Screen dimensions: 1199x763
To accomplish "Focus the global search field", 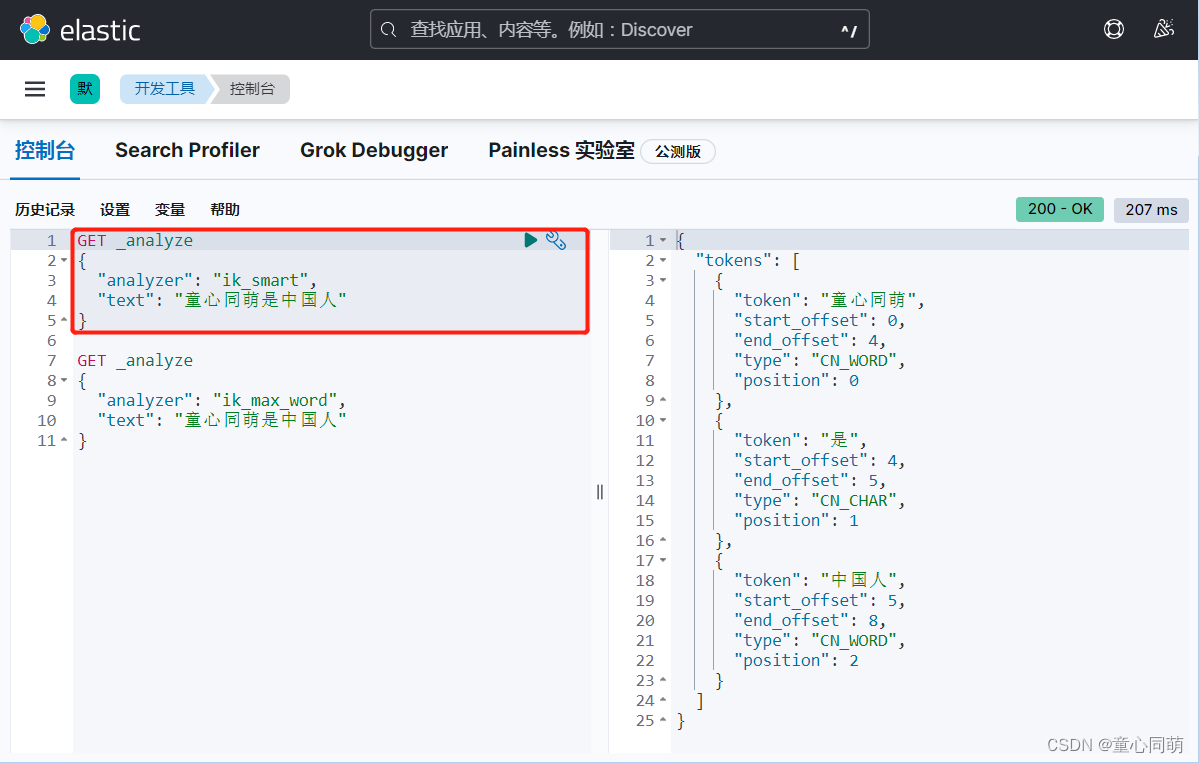I will click(619, 30).
